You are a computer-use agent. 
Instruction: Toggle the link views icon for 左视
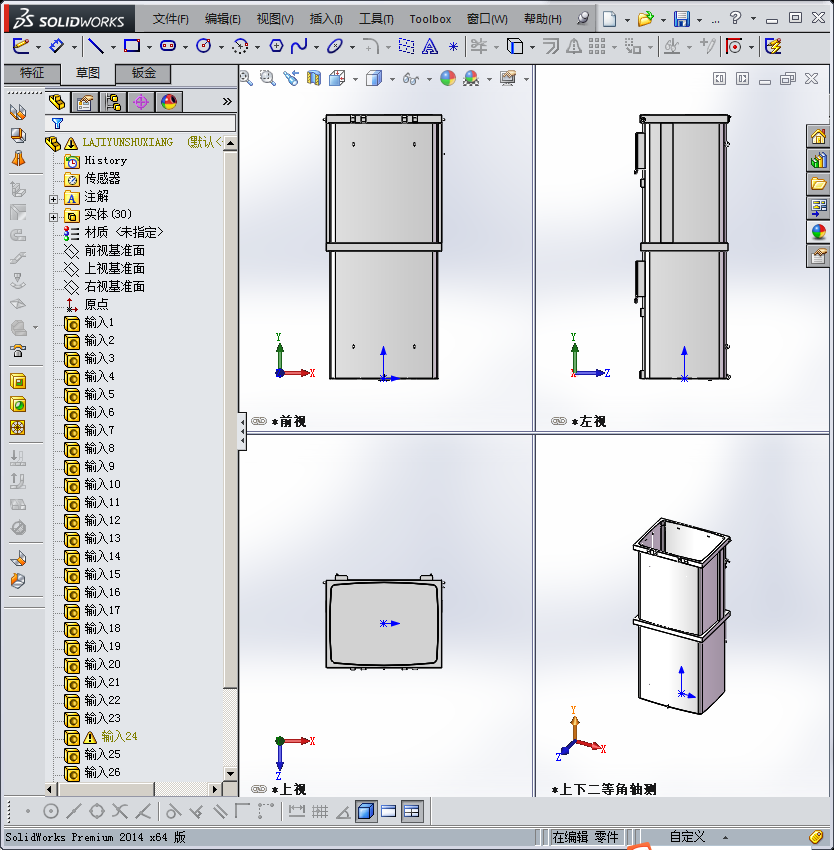point(559,421)
